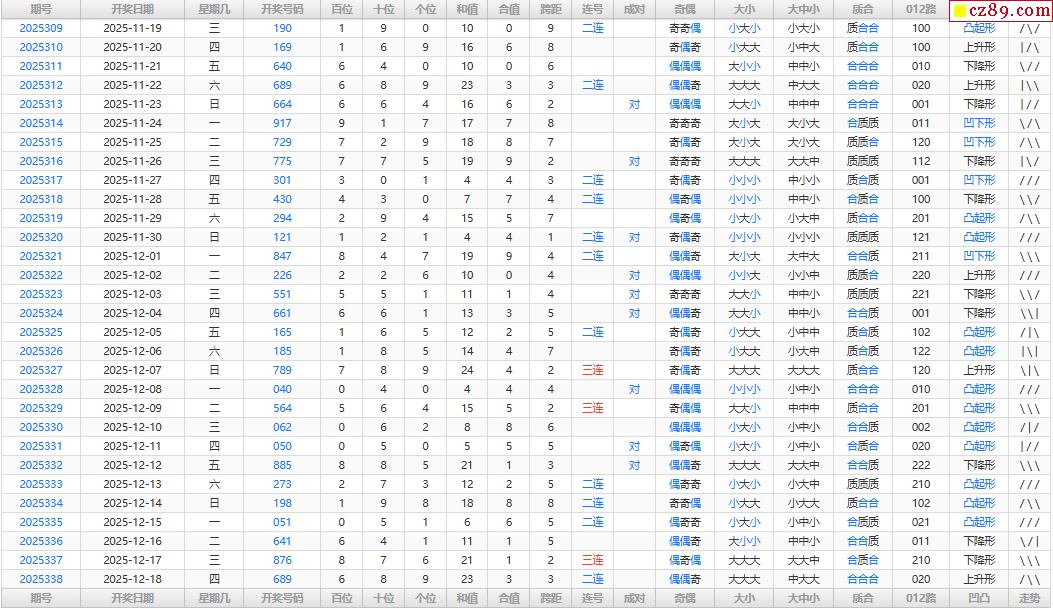Viewport: 1053px width, 609px height.
Task: Click winning number 273
Action: tap(283, 484)
